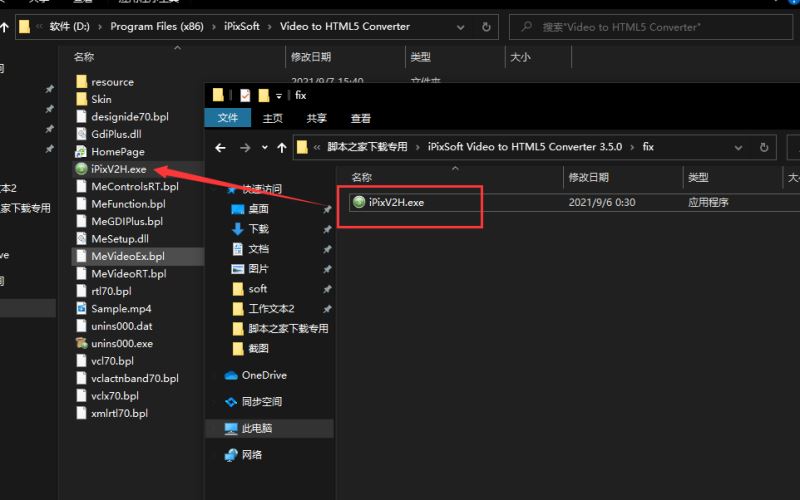Image resolution: width=800 pixels, height=500 pixels.
Task: Select the HomePage shortcut icon
Action: [x=81, y=152]
